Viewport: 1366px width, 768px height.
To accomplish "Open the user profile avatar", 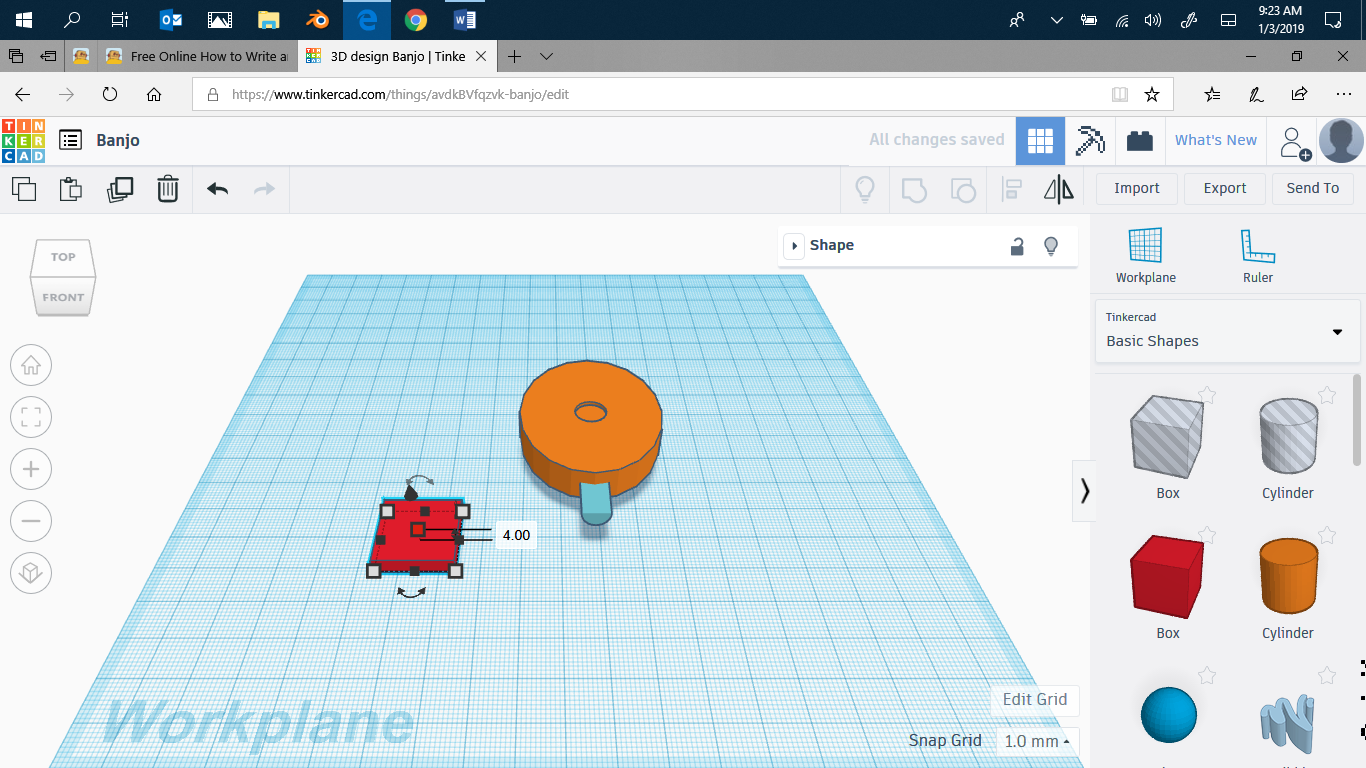I will pos(1341,141).
